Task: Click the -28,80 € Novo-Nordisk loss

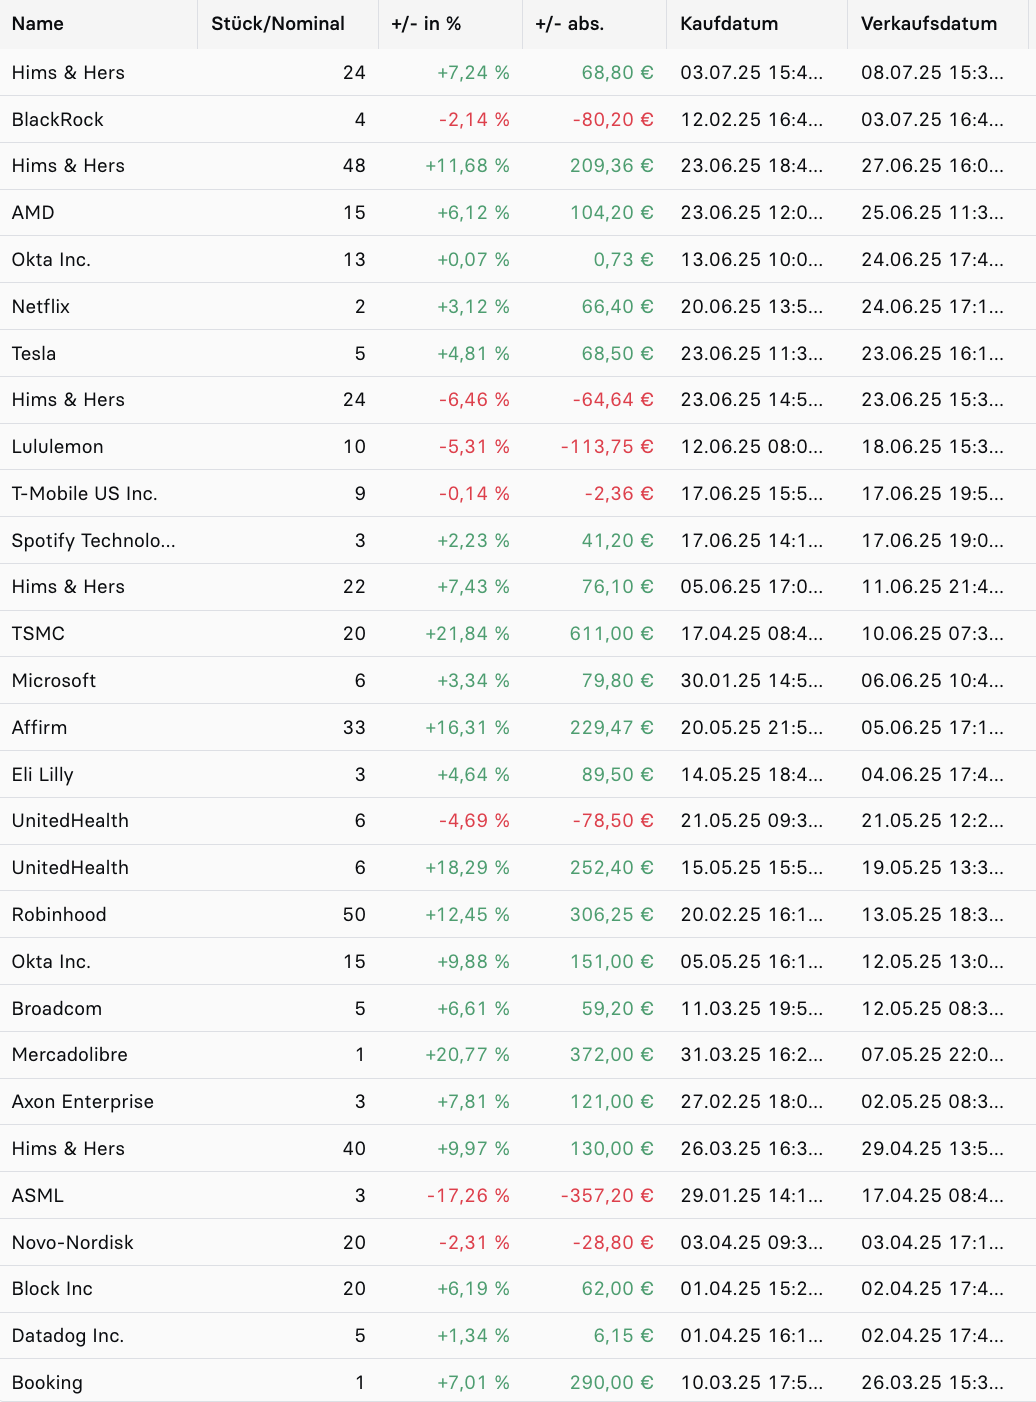Action: tap(613, 1243)
